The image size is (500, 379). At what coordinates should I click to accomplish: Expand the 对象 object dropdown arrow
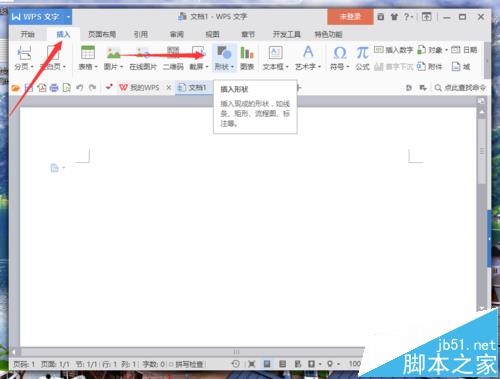446,50
